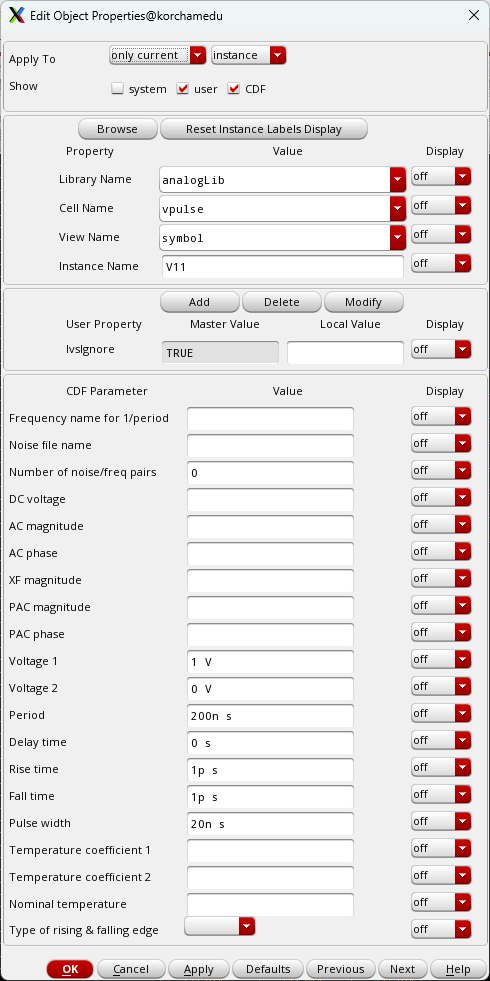The height and width of the screenshot is (981, 490).
Task: Open the 'only current' Apply To dropdown
Action: 158,55
